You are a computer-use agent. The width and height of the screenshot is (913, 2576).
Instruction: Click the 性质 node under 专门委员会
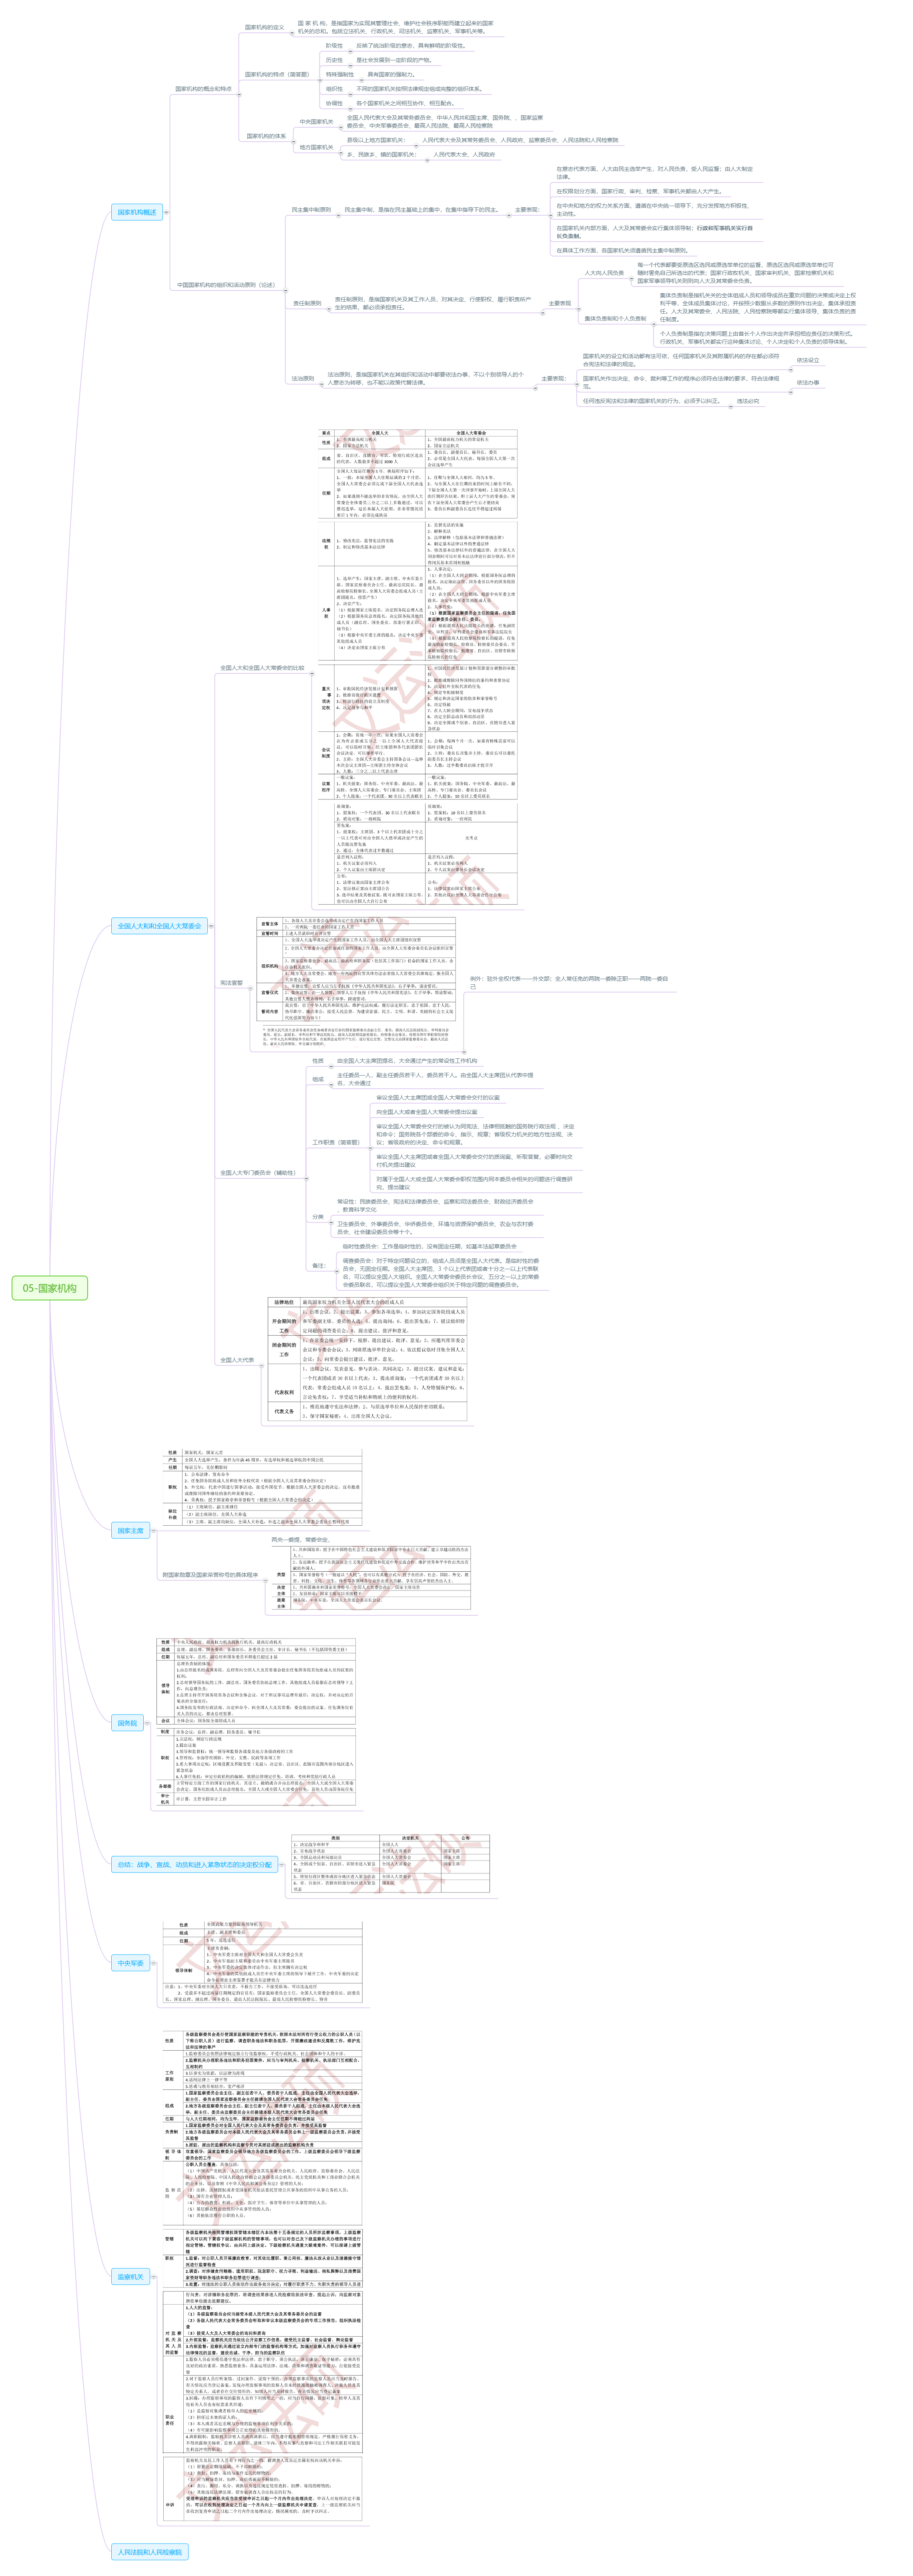pyautogui.click(x=318, y=1061)
